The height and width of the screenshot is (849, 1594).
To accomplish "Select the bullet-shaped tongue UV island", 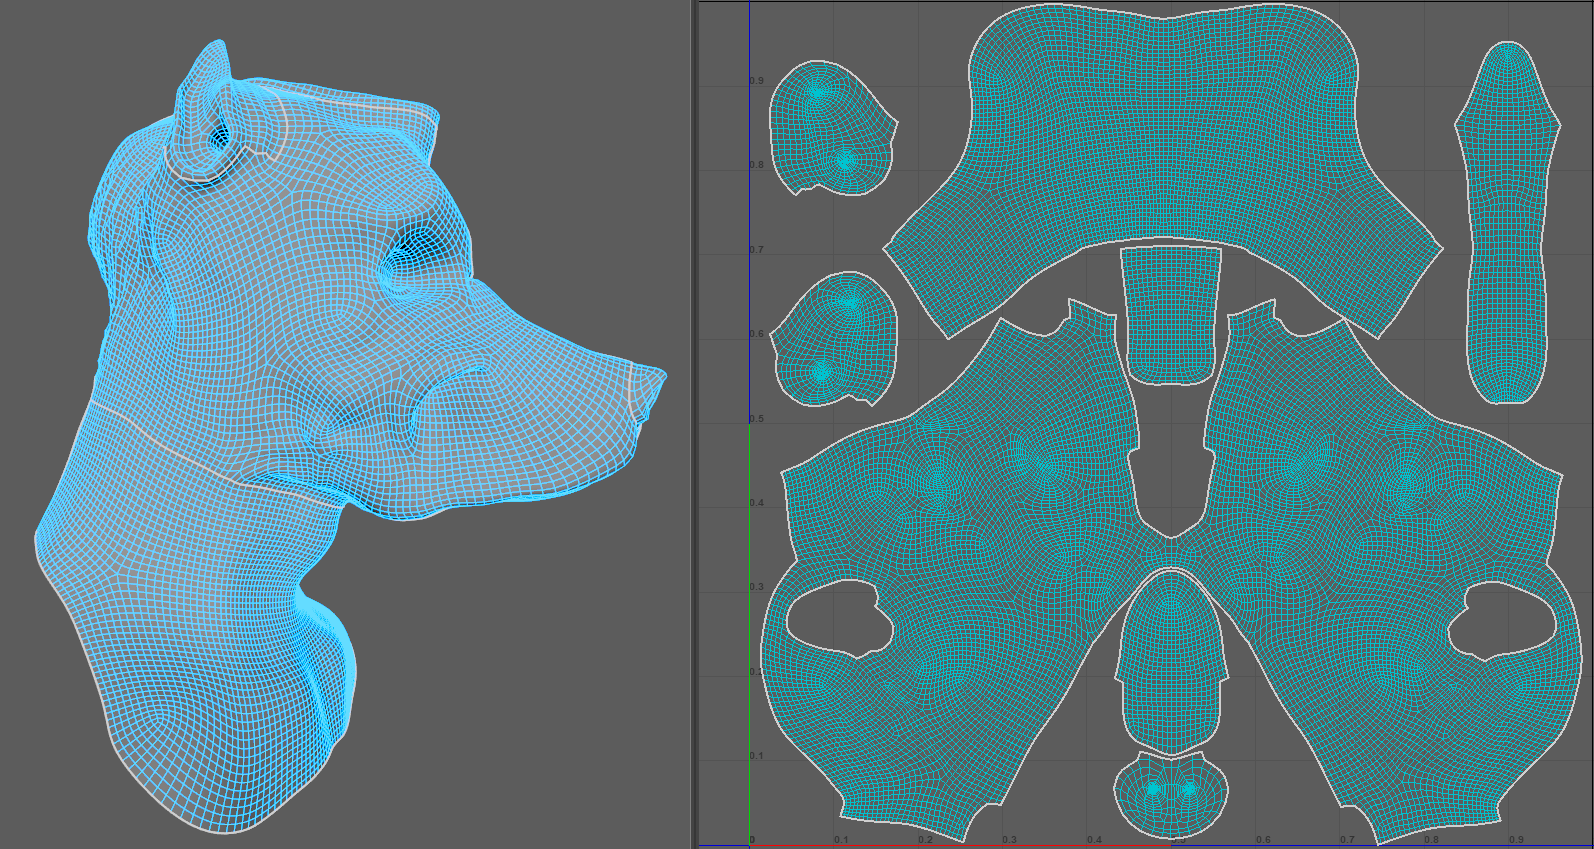I will pyautogui.click(x=1172, y=664).
